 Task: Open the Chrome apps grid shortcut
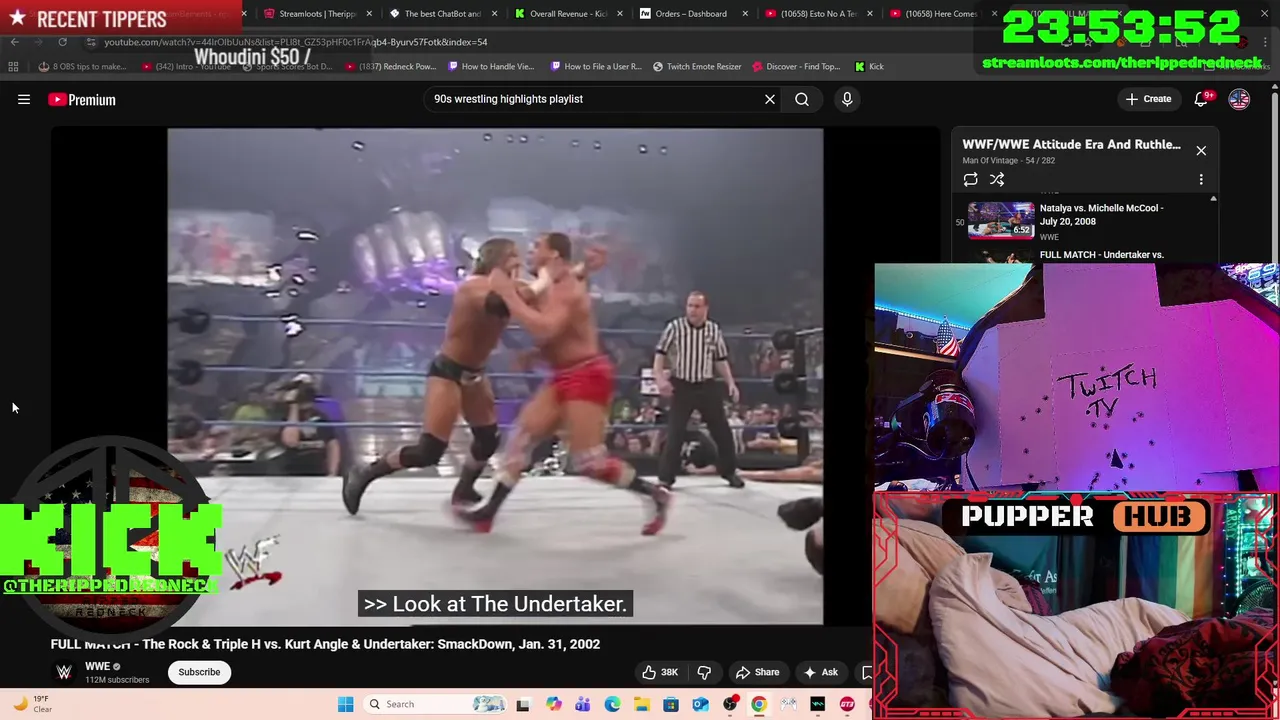point(13,66)
